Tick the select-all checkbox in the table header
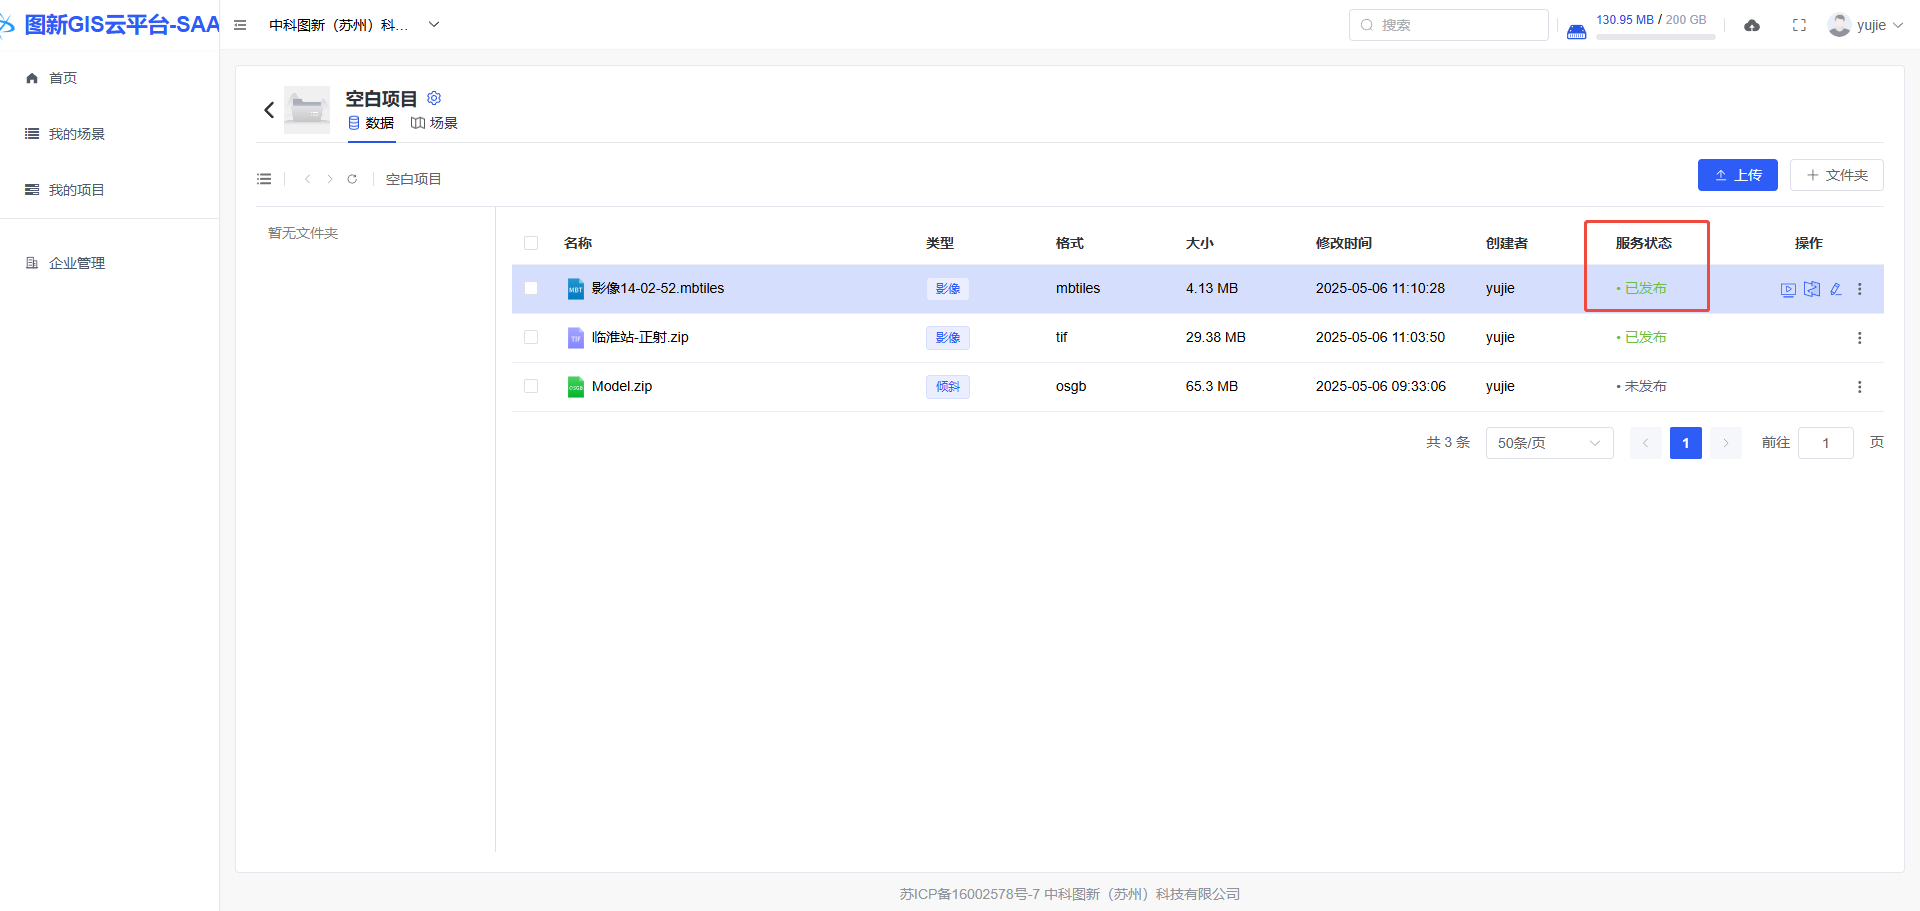 click(x=531, y=243)
